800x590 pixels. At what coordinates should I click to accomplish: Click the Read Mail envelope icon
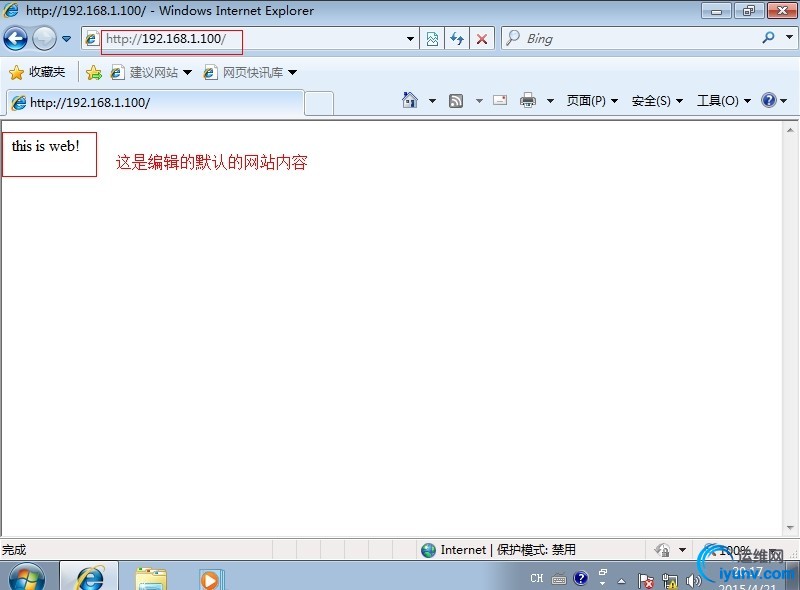click(x=500, y=100)
